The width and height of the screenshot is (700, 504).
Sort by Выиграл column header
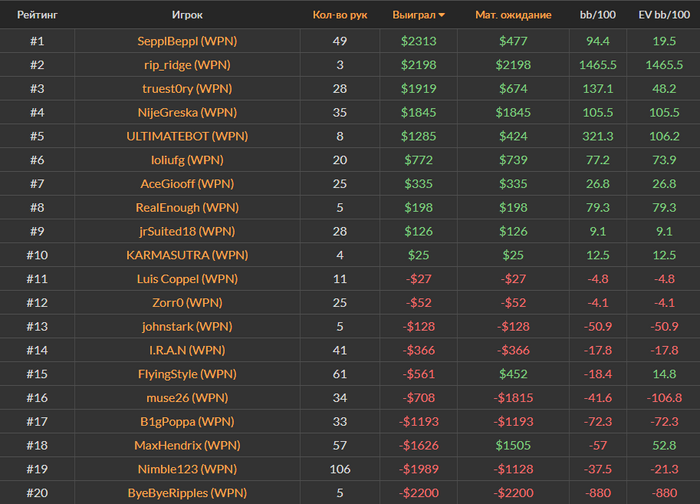point(414,15)
